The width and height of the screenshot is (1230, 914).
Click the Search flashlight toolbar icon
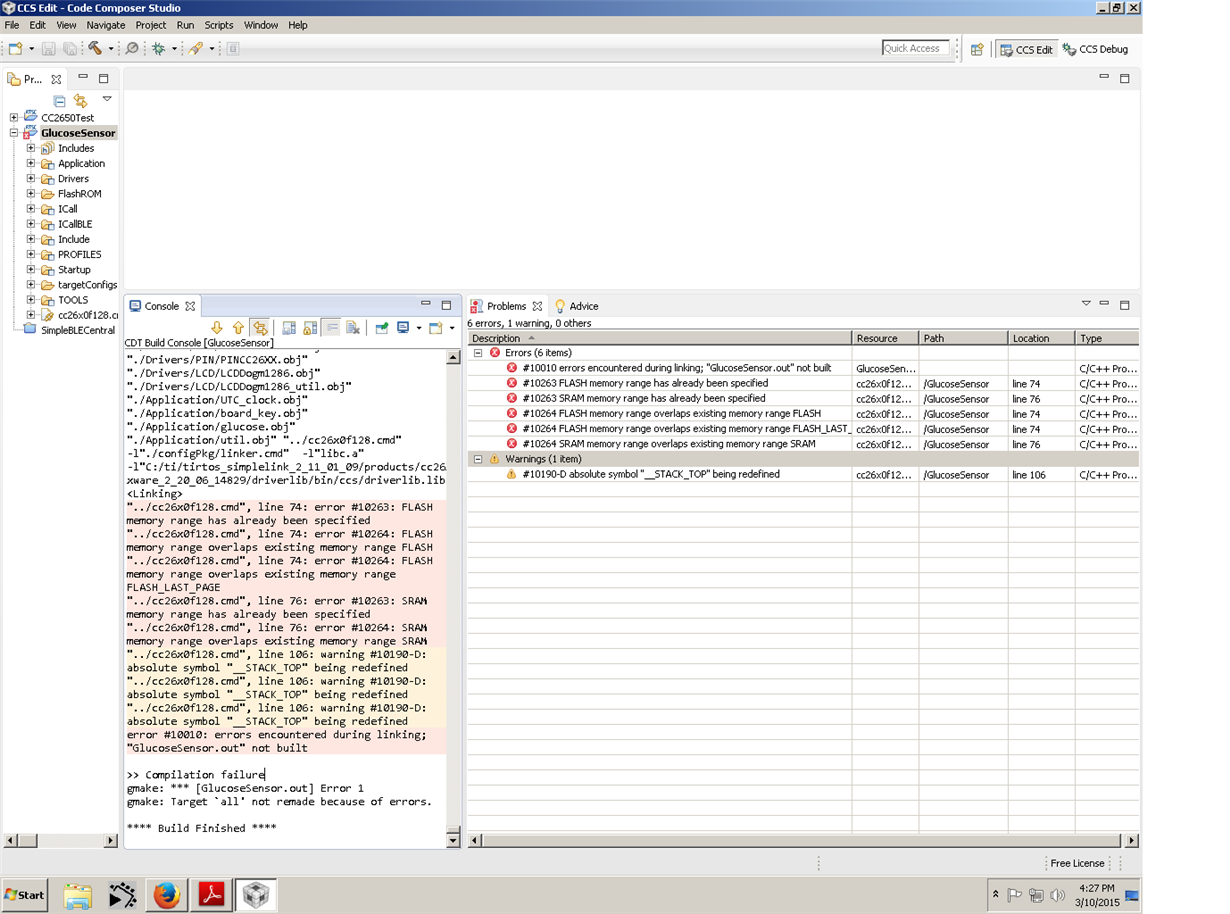pyautogui.click(x=132, y=48)
